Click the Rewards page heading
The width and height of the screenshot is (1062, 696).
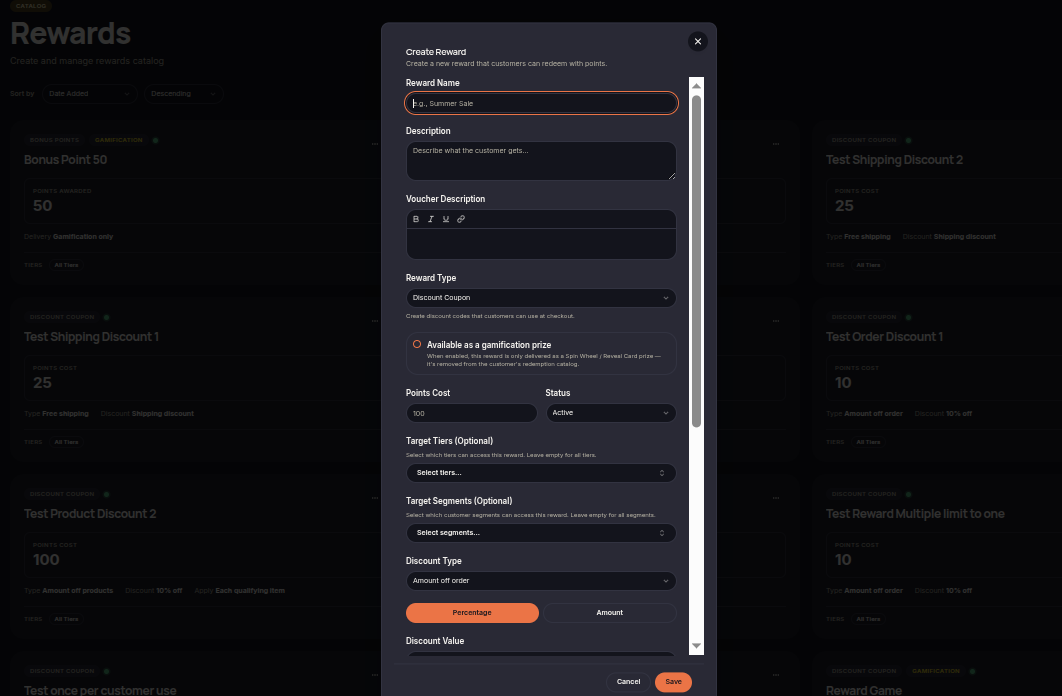click(x=70, y=33)
